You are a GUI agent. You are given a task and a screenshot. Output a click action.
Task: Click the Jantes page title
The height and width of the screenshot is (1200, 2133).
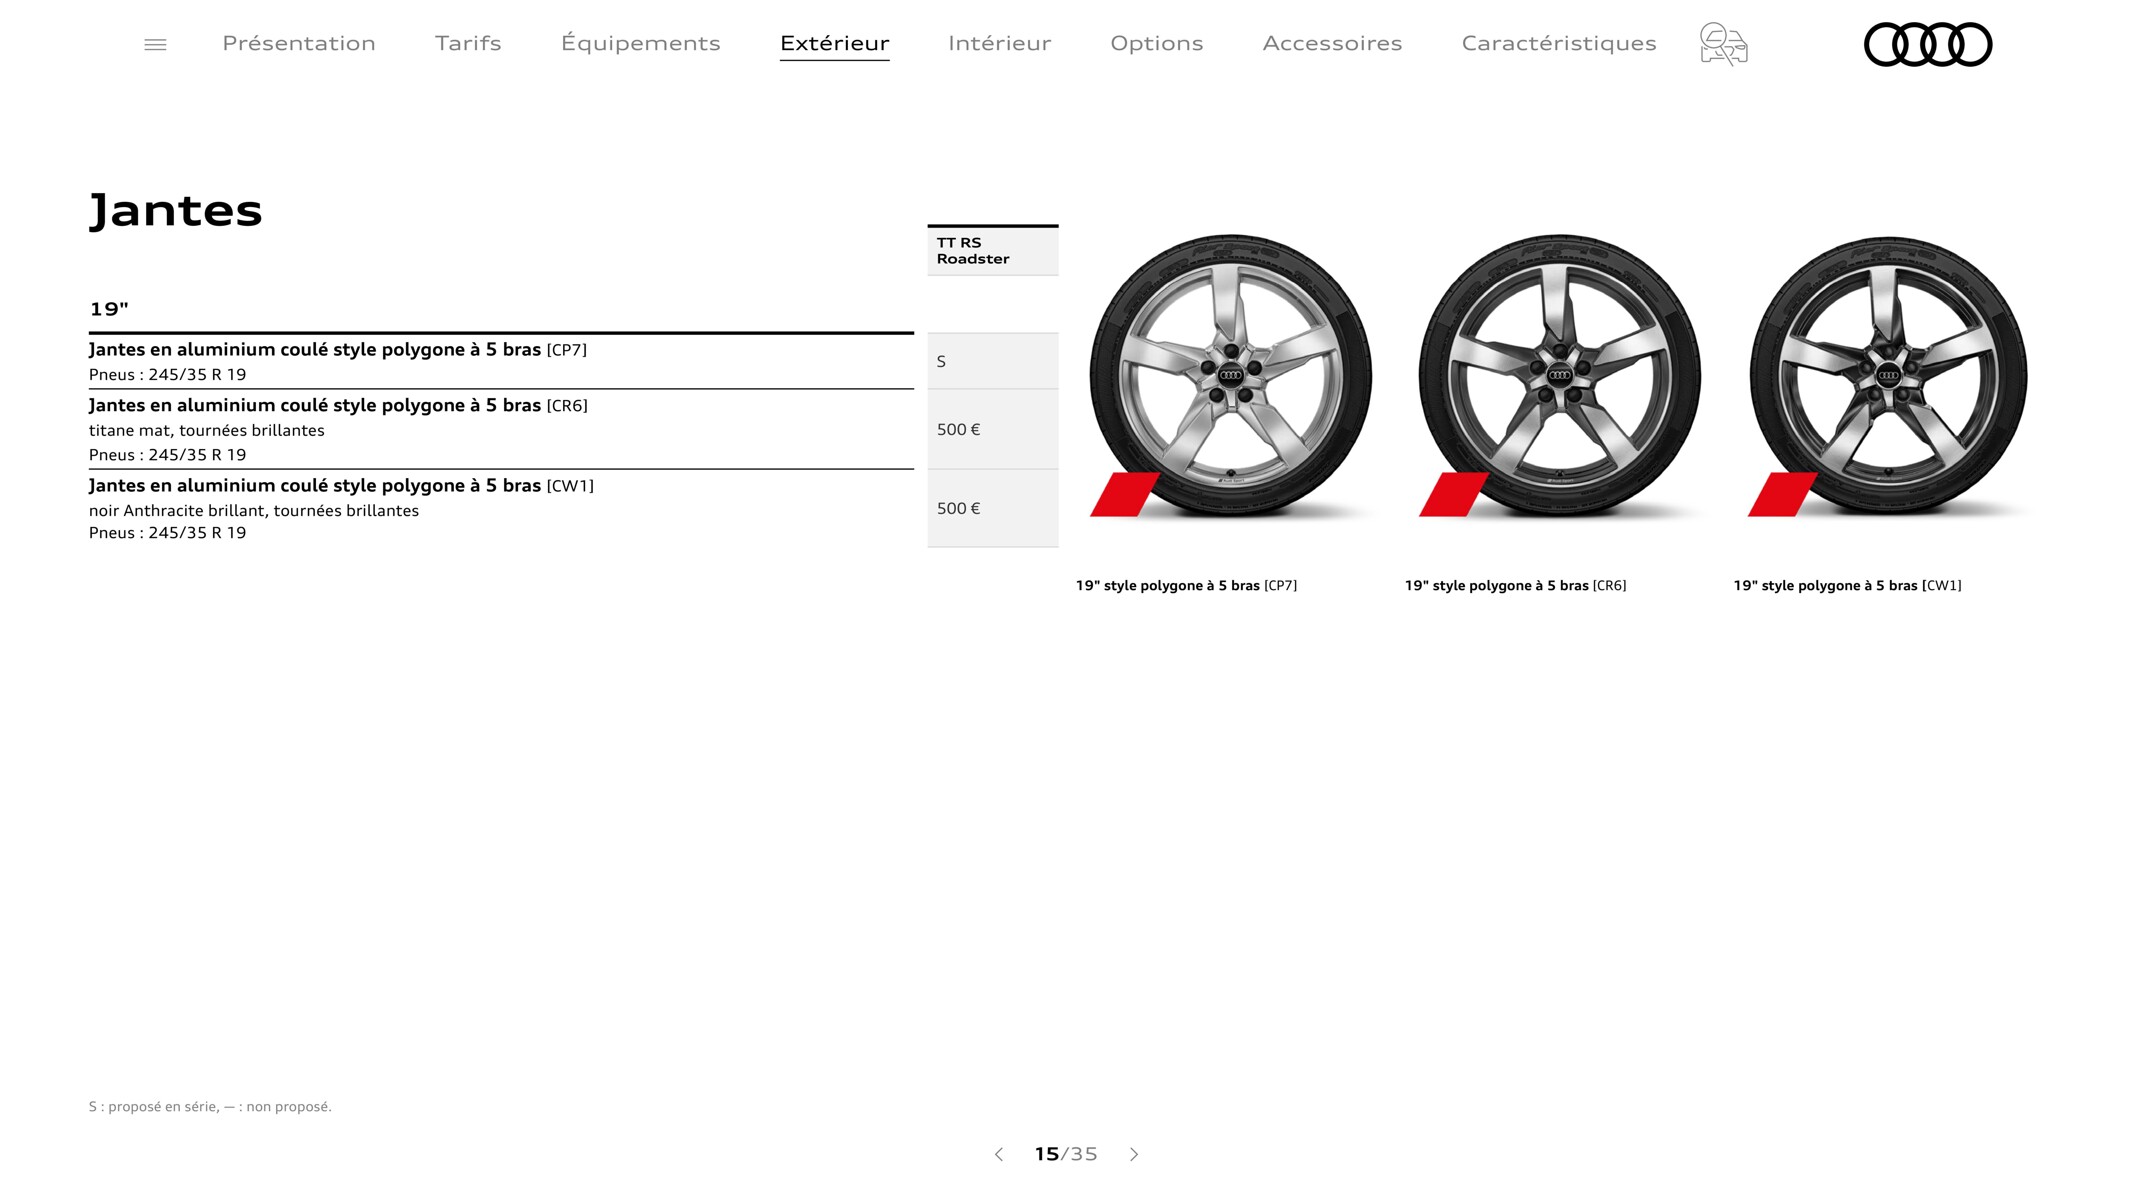click(176, 211)
